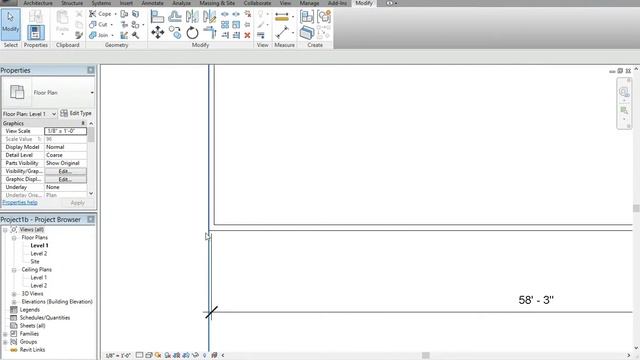Click Zoom tool on navigation bar
640x360 pixels.
click(x=624, y=110)
